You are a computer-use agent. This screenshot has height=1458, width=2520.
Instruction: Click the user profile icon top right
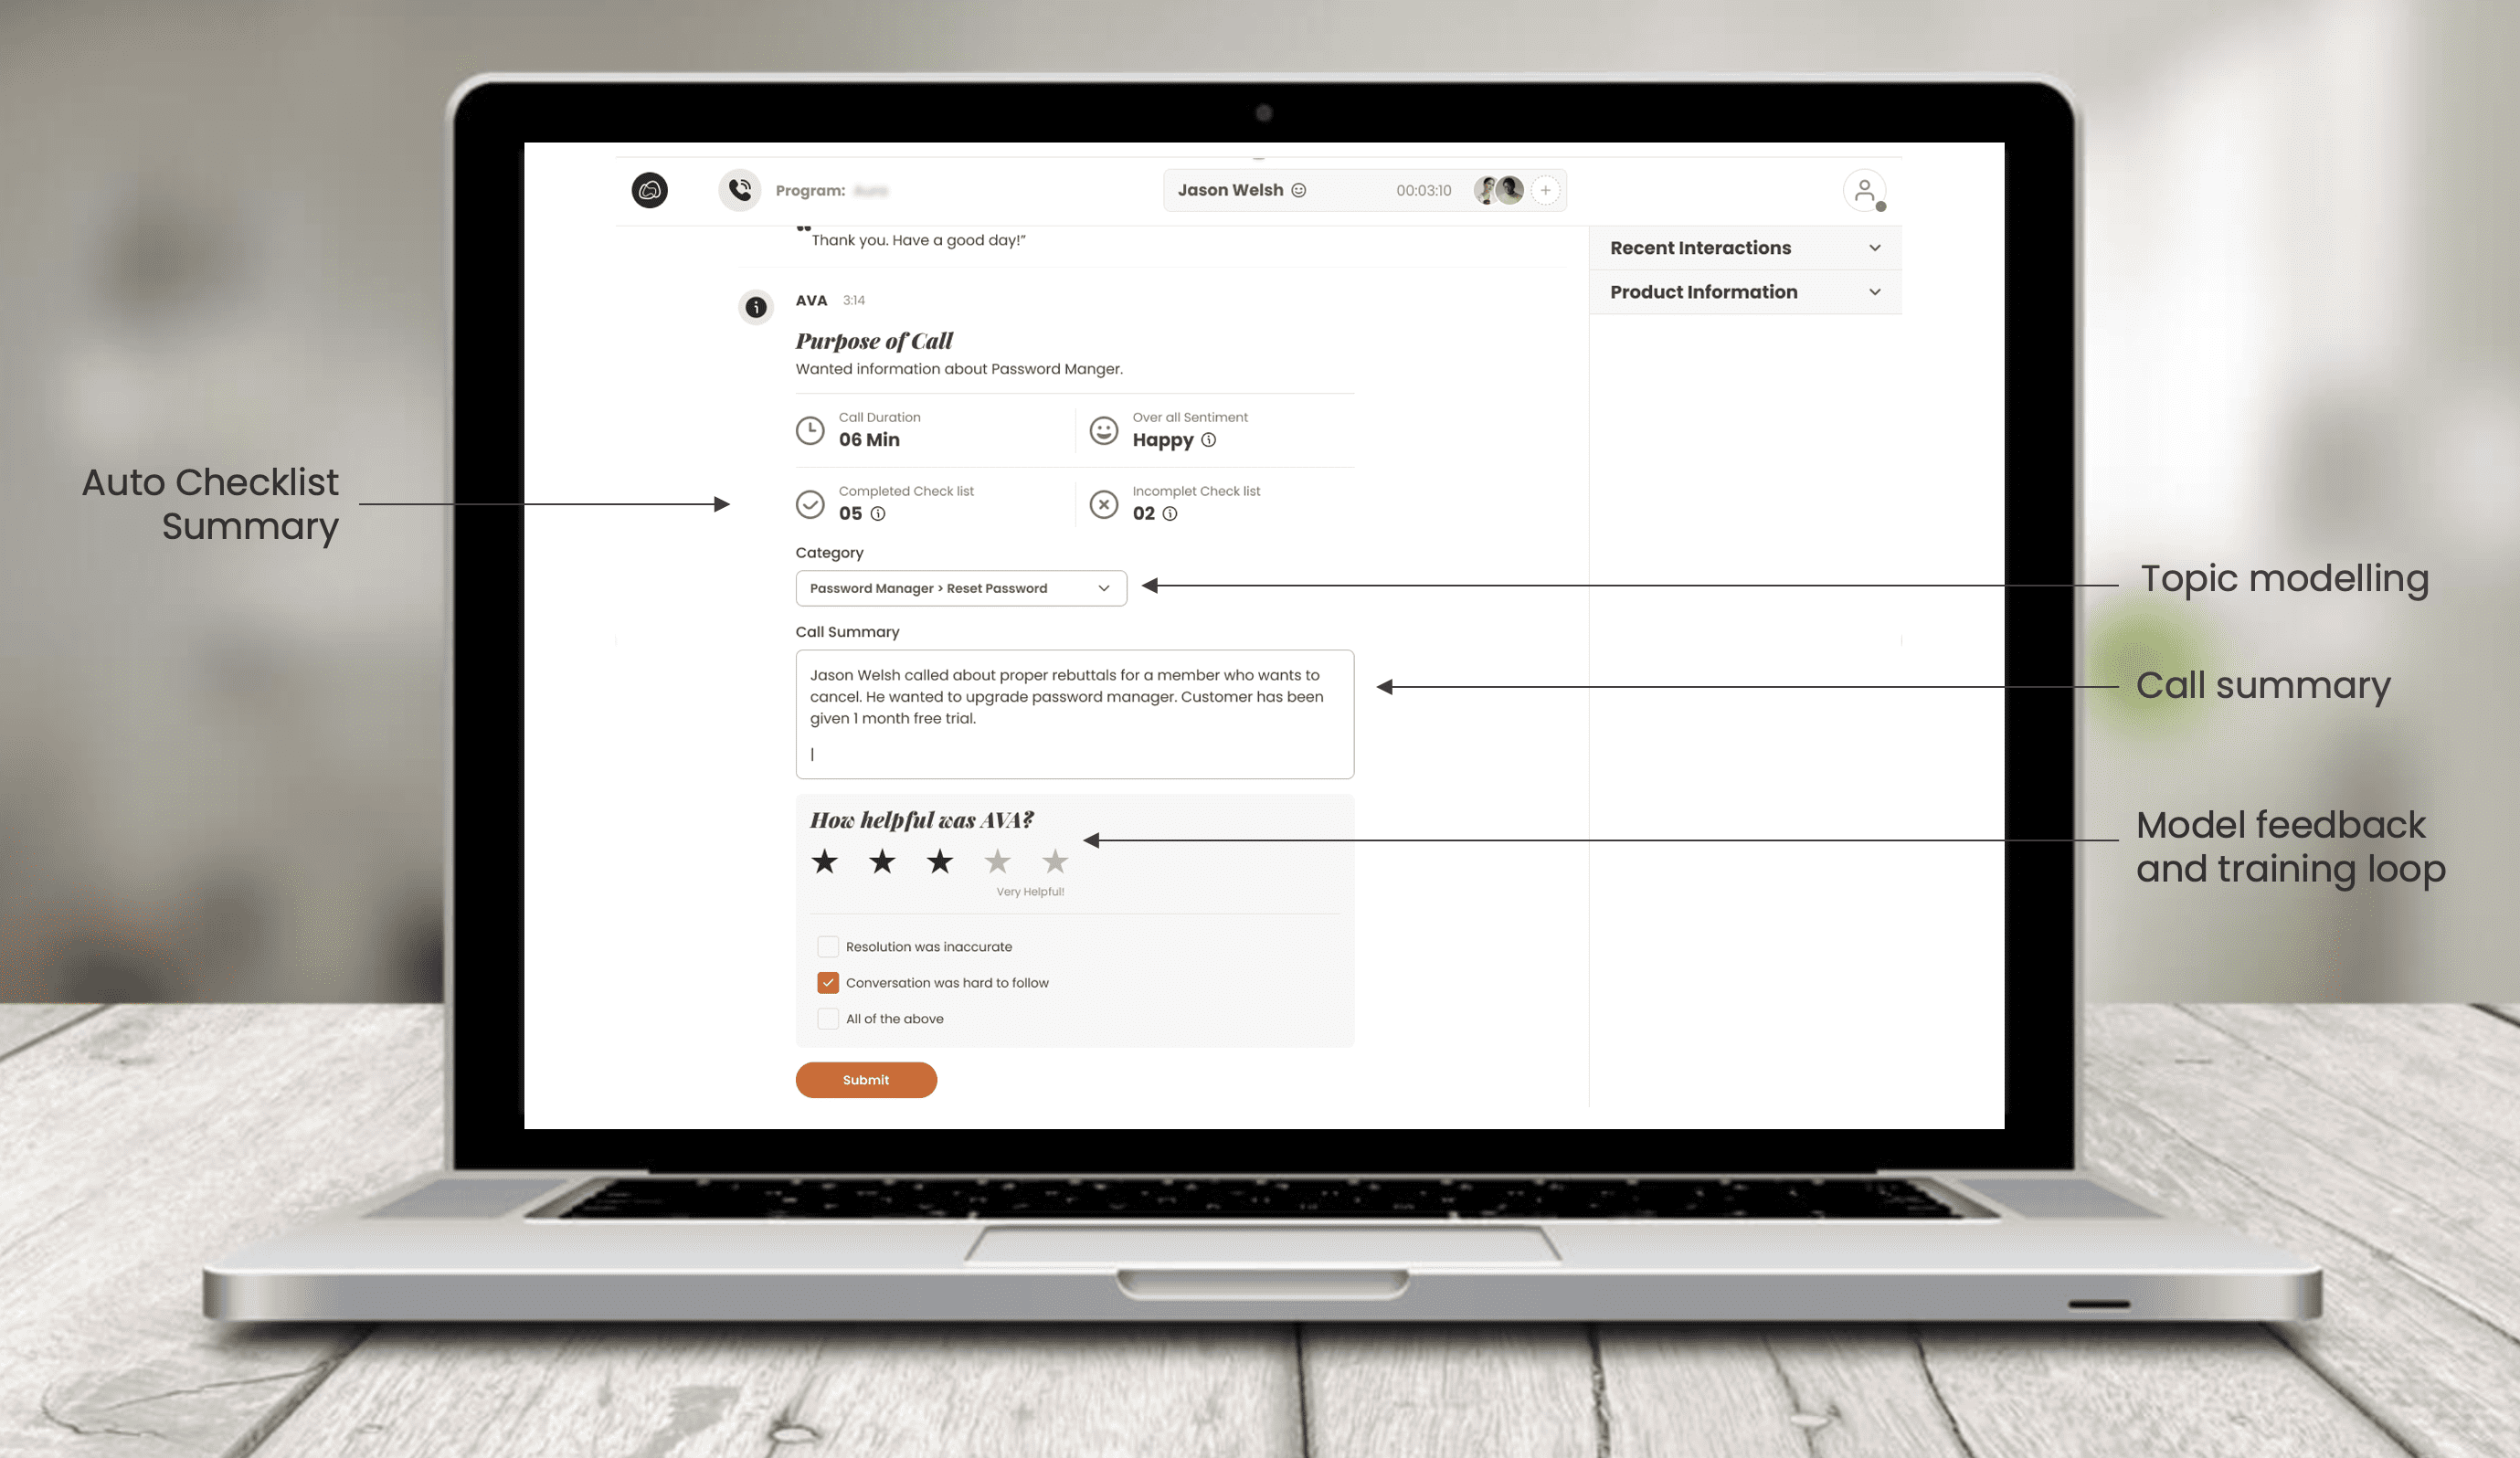coord(1866,191)
